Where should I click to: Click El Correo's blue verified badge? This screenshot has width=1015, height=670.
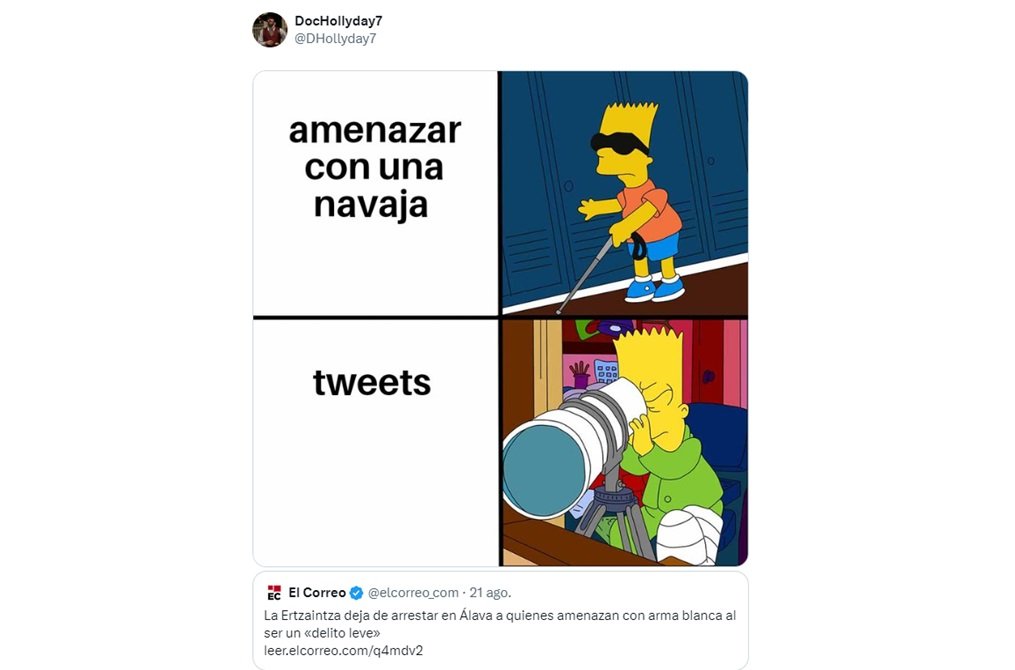pyautogui.click(x=356, y=593)
